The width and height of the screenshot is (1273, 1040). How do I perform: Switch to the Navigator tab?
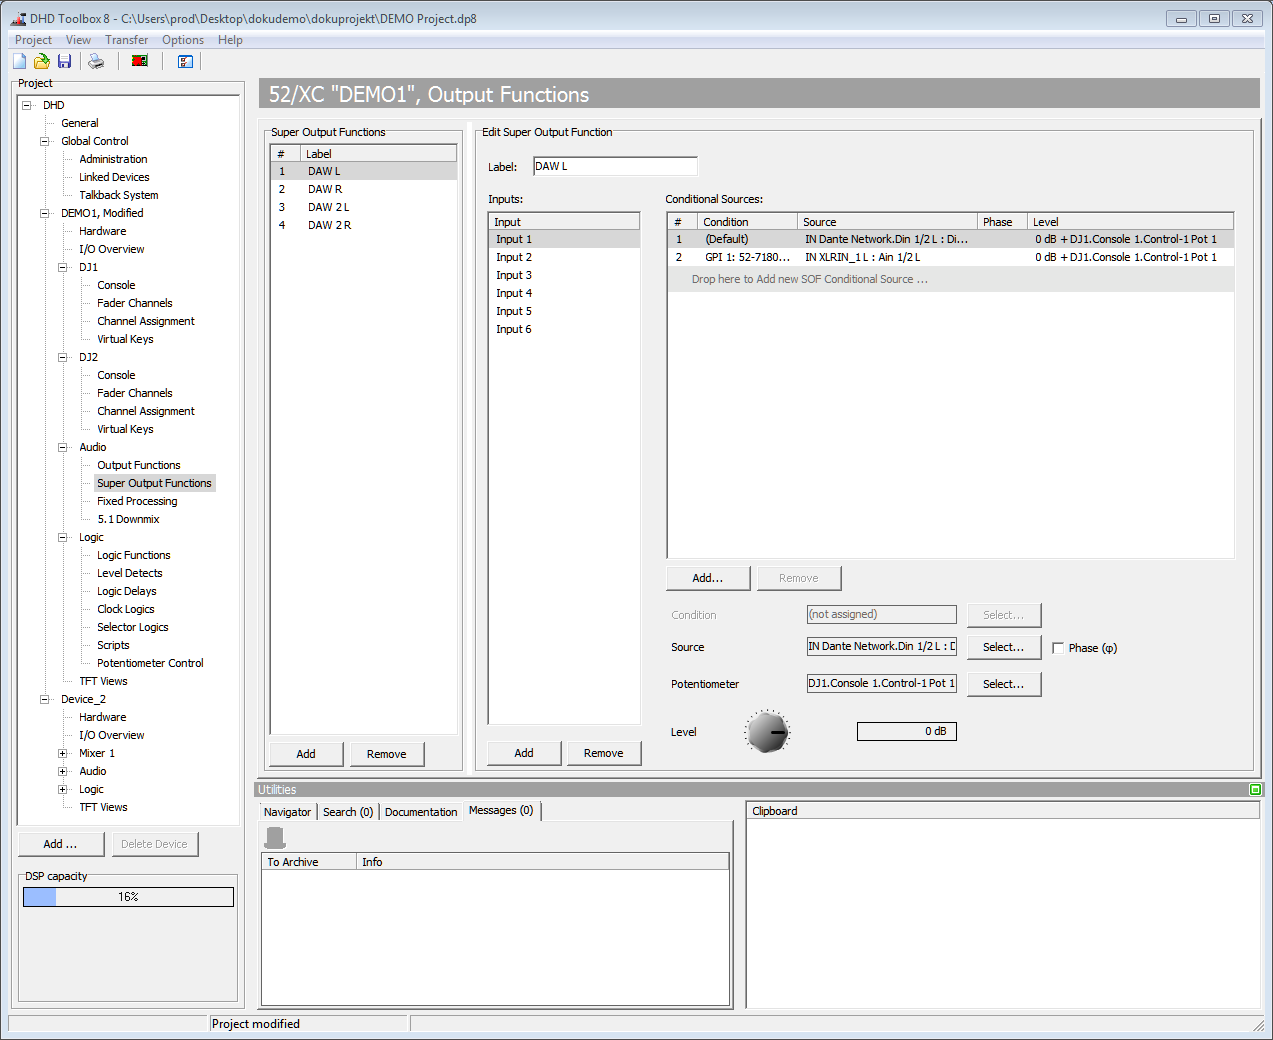(288, 812)
